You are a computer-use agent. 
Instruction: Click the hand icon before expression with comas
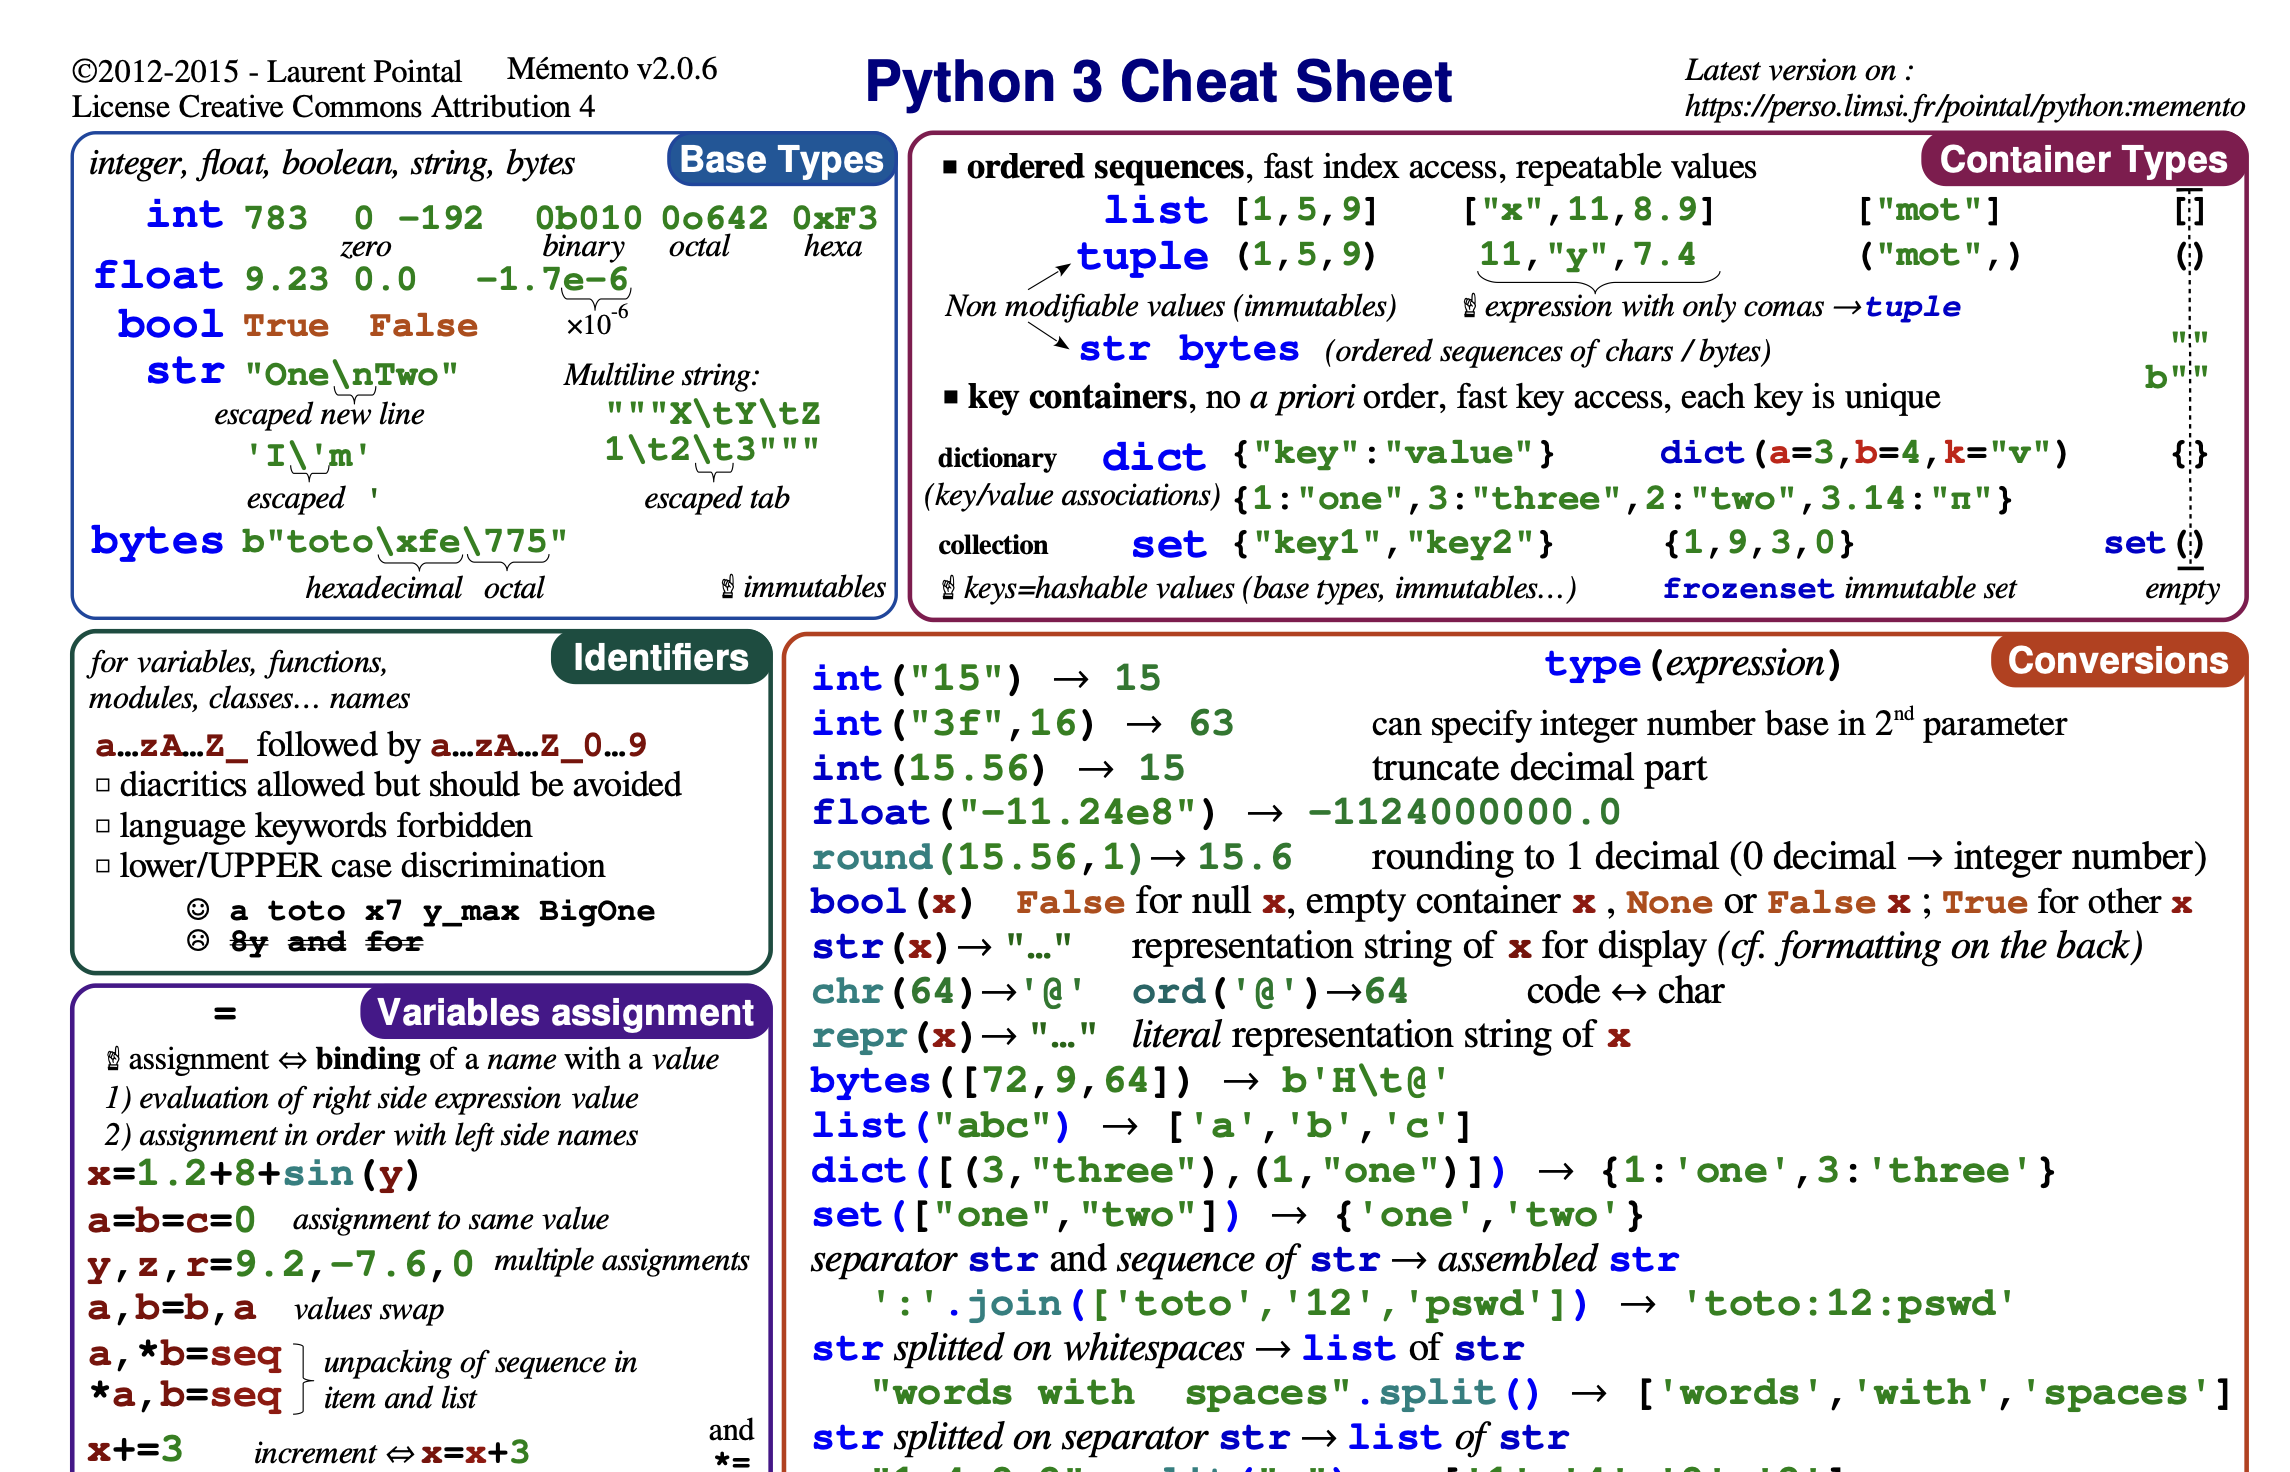click(1469, 306)
